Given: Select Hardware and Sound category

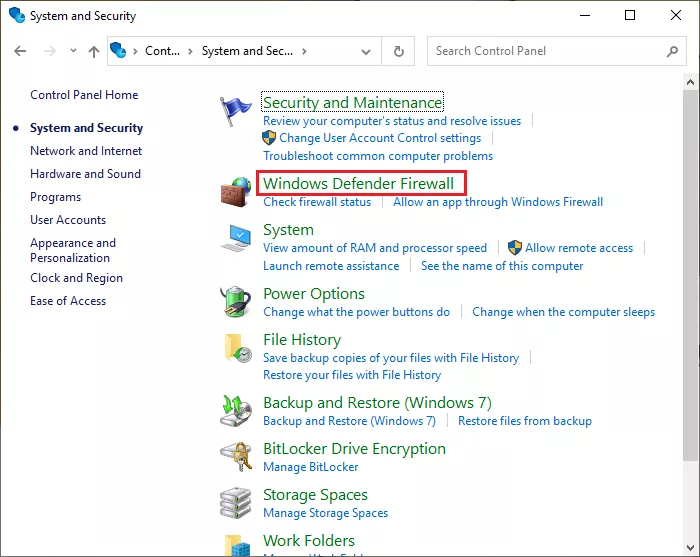Looking at the screenshot, I should tap(85, 174).
